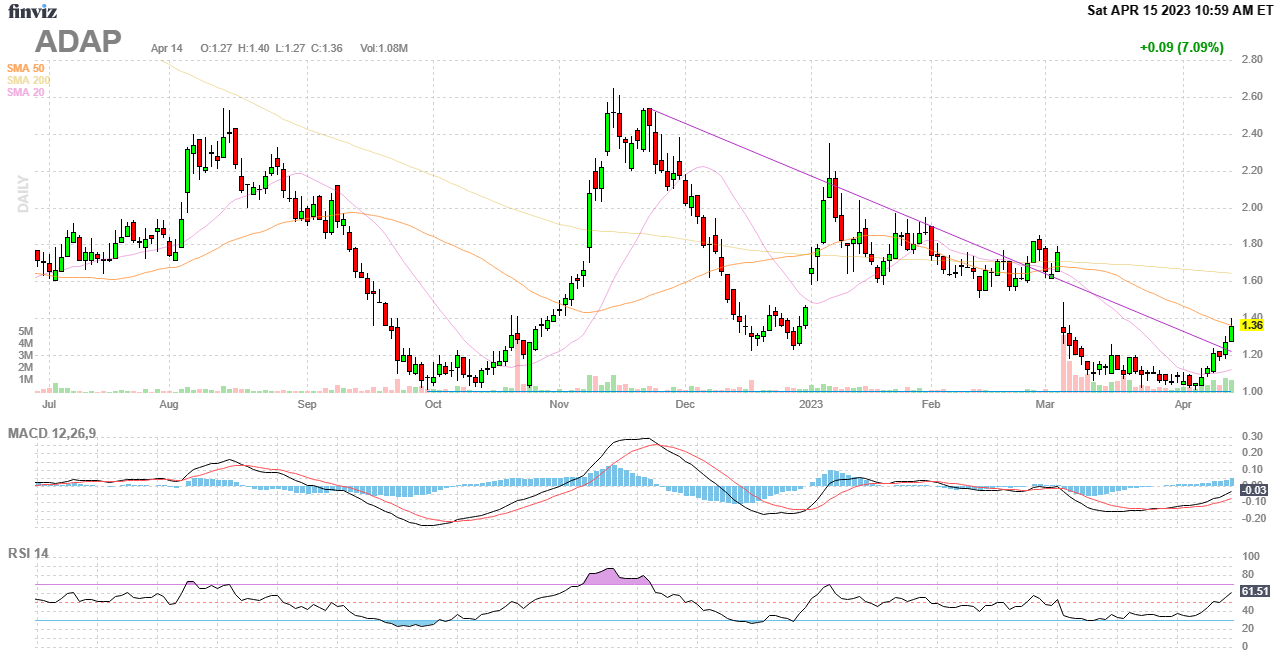The width and height of the screenshot is (1282, 662).
Task: Click the finviz logo
Action: click(33, 12)
